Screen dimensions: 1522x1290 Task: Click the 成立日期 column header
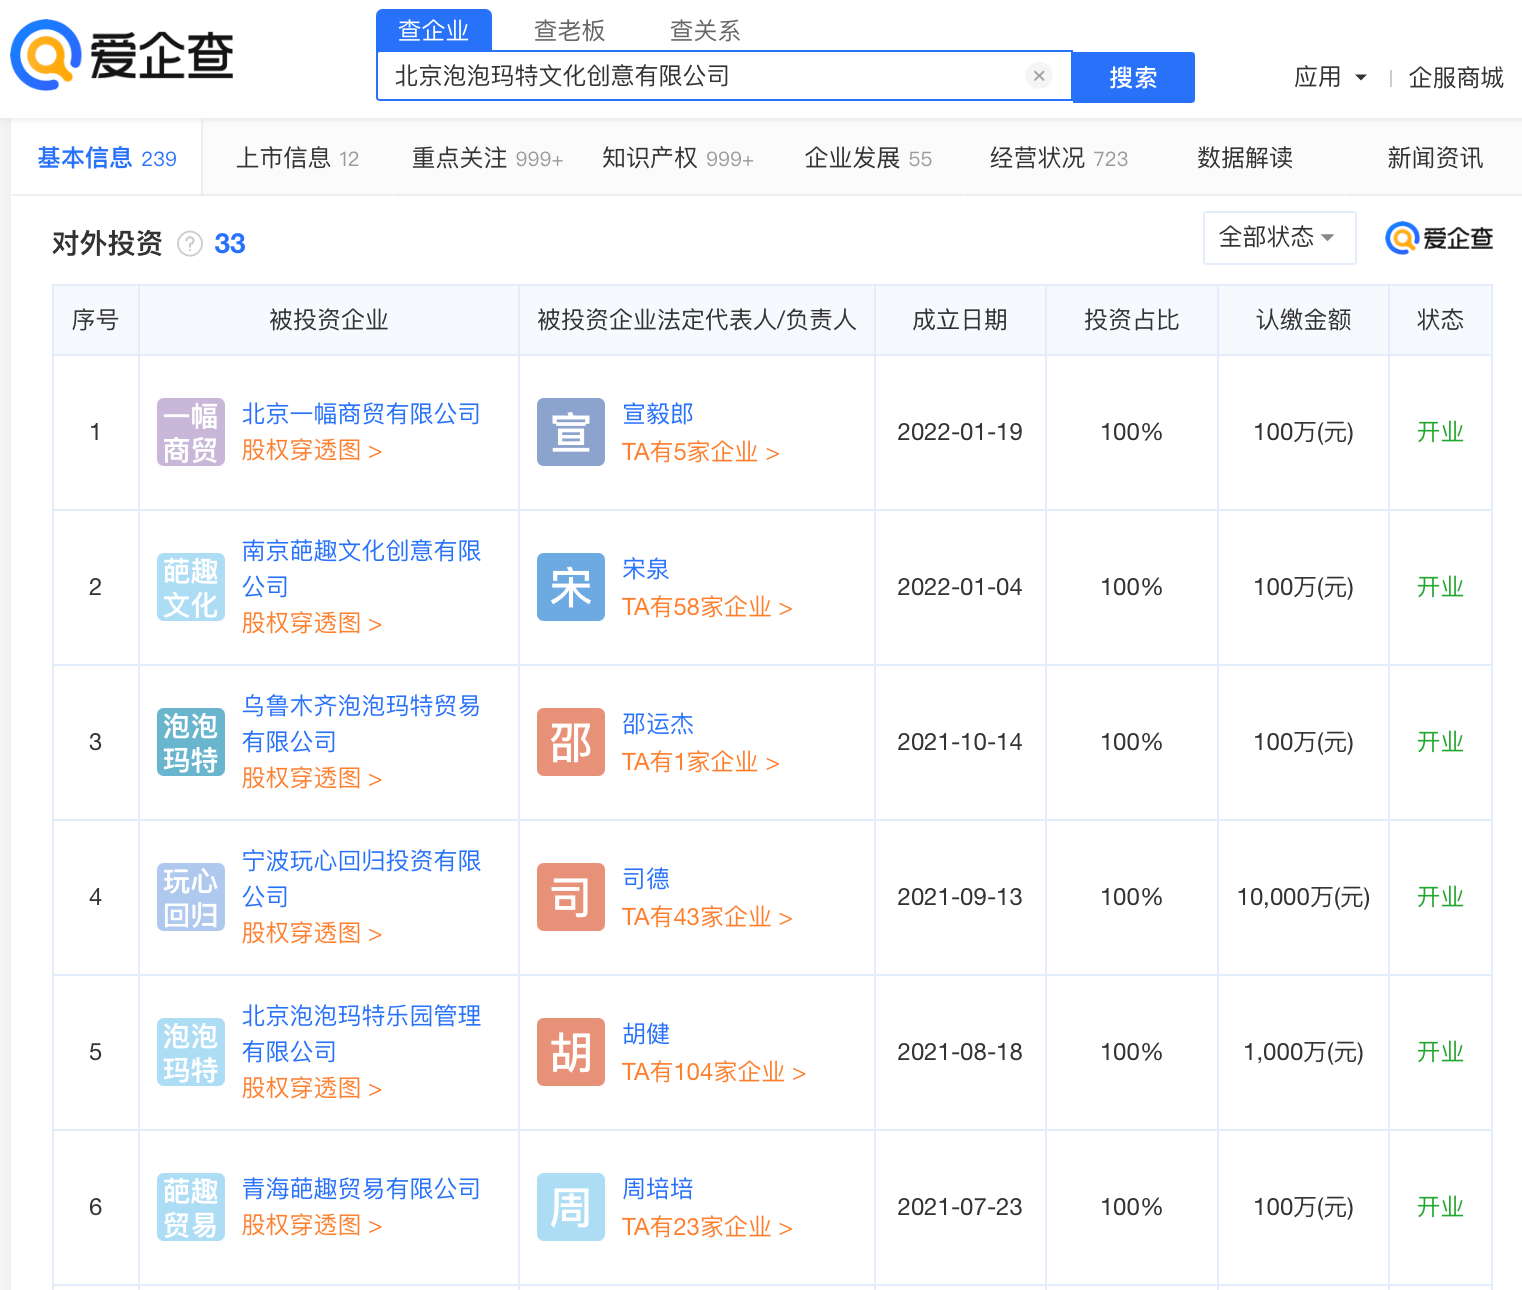pos(960,320)
